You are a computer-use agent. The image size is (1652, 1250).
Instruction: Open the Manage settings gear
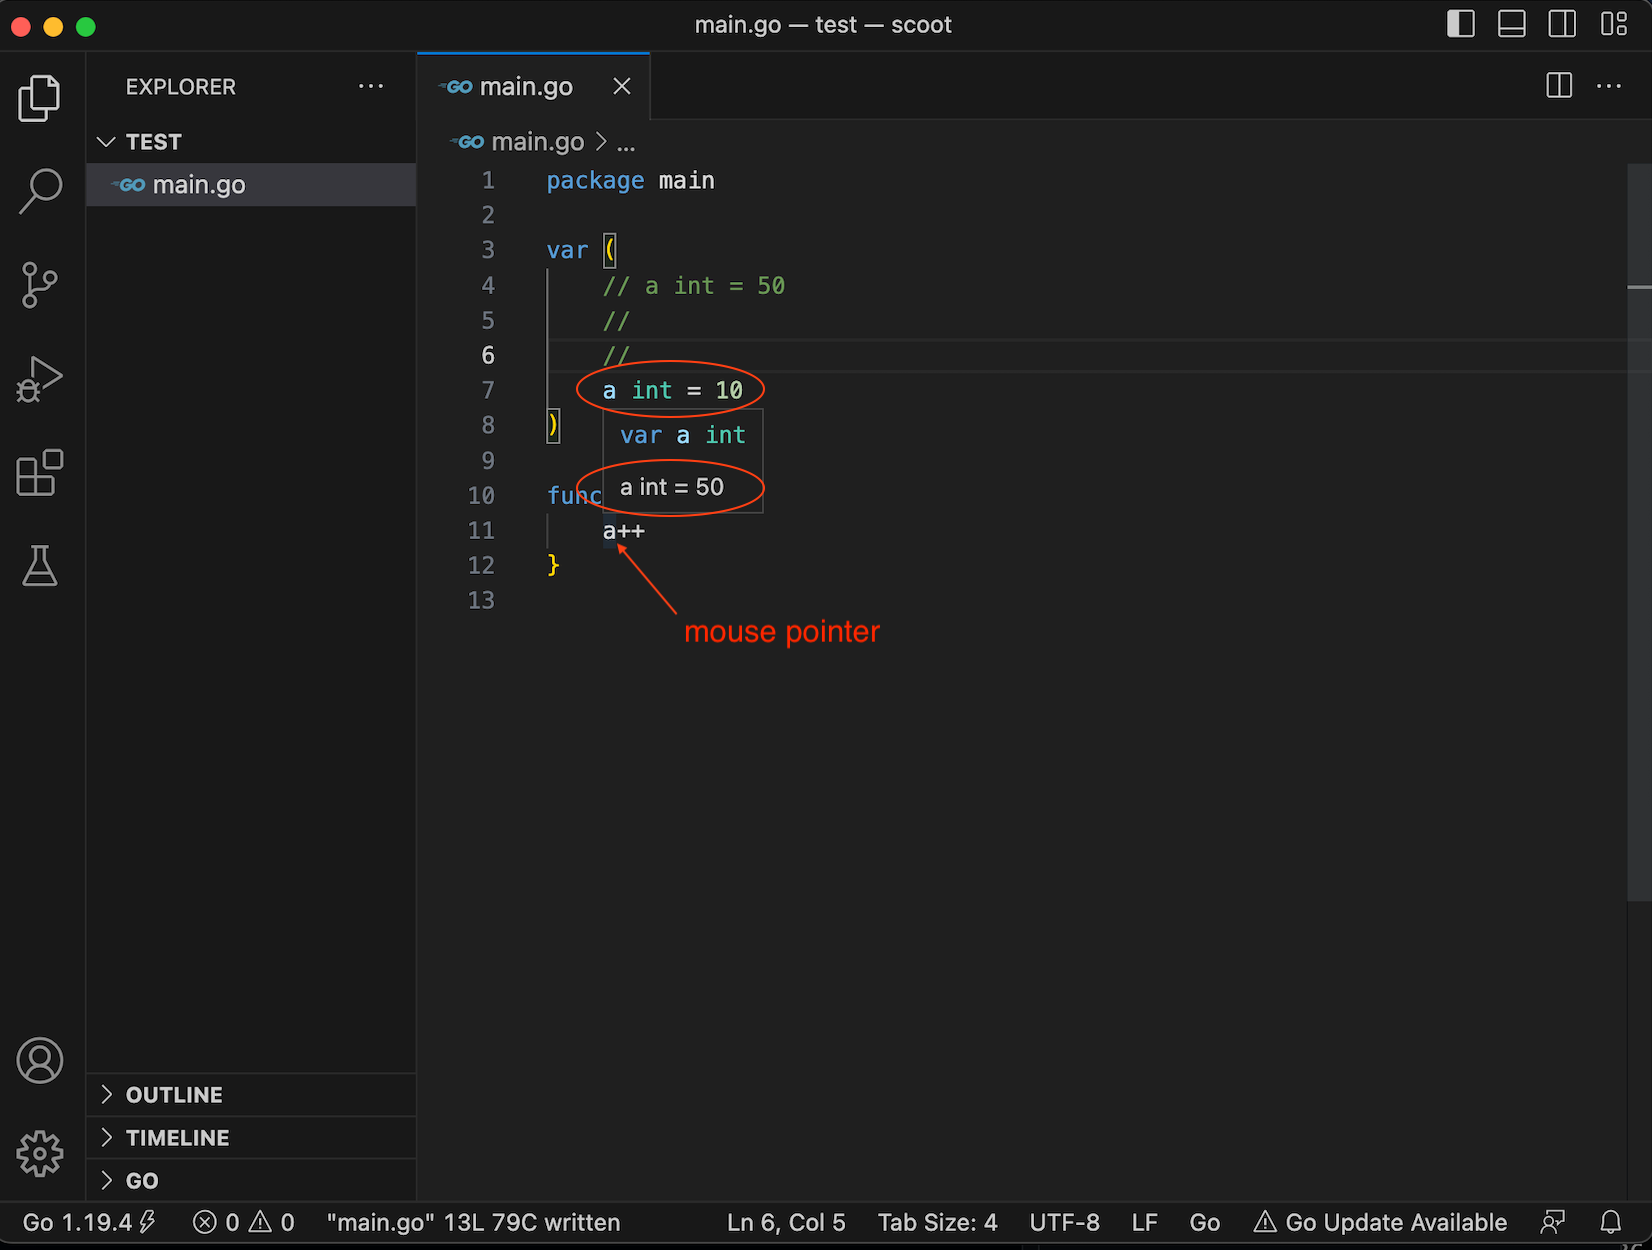[x=40, y=1154]
